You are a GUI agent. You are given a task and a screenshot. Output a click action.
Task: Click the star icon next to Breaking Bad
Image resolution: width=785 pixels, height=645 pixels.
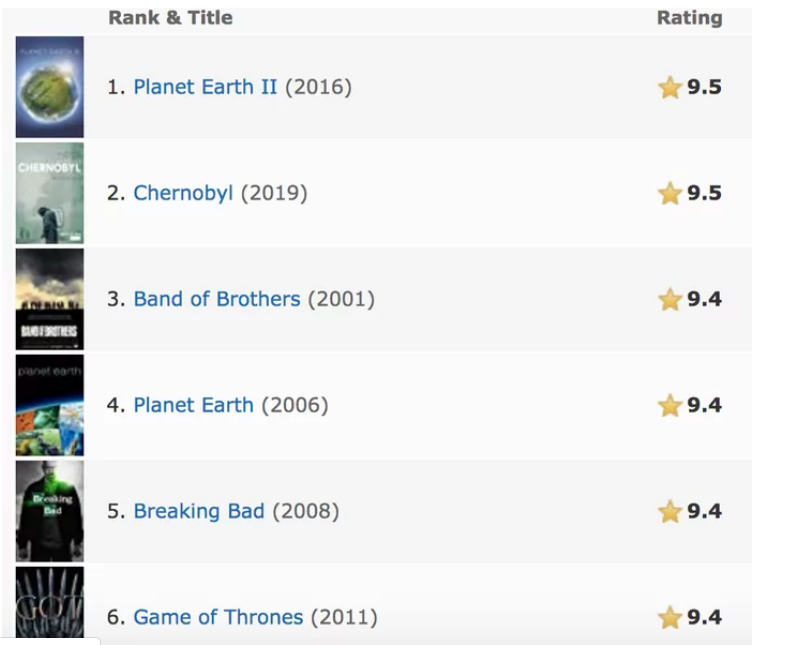click(670, 512)
